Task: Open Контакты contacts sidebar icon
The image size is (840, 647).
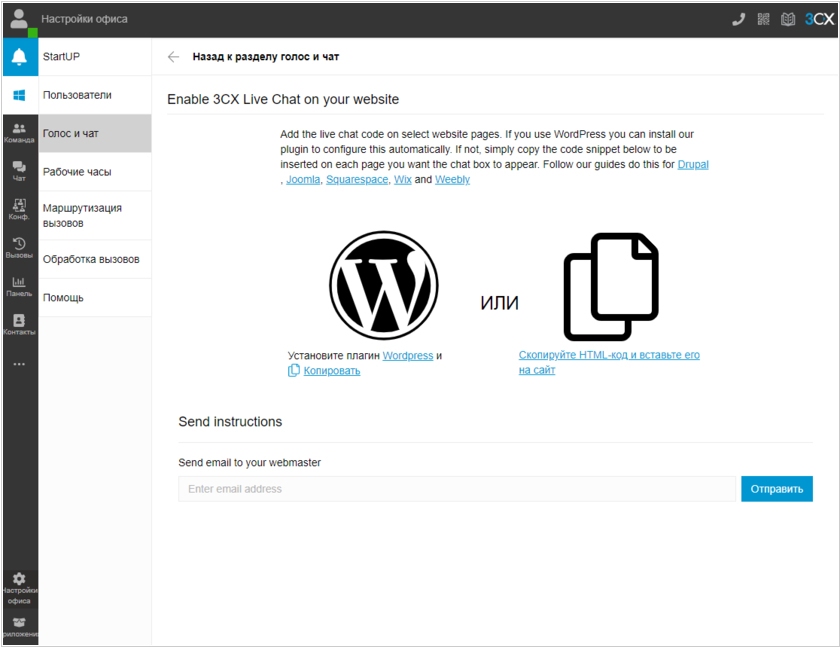Action: point(19,325)
